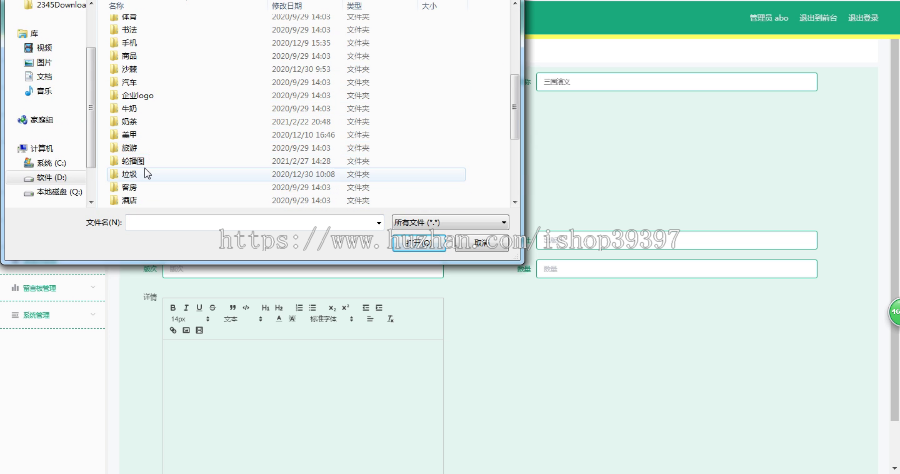Select 系统 (C:) drive
This screenshot has width=900, height=474.
pyautogui.click(x=45, y=163)
